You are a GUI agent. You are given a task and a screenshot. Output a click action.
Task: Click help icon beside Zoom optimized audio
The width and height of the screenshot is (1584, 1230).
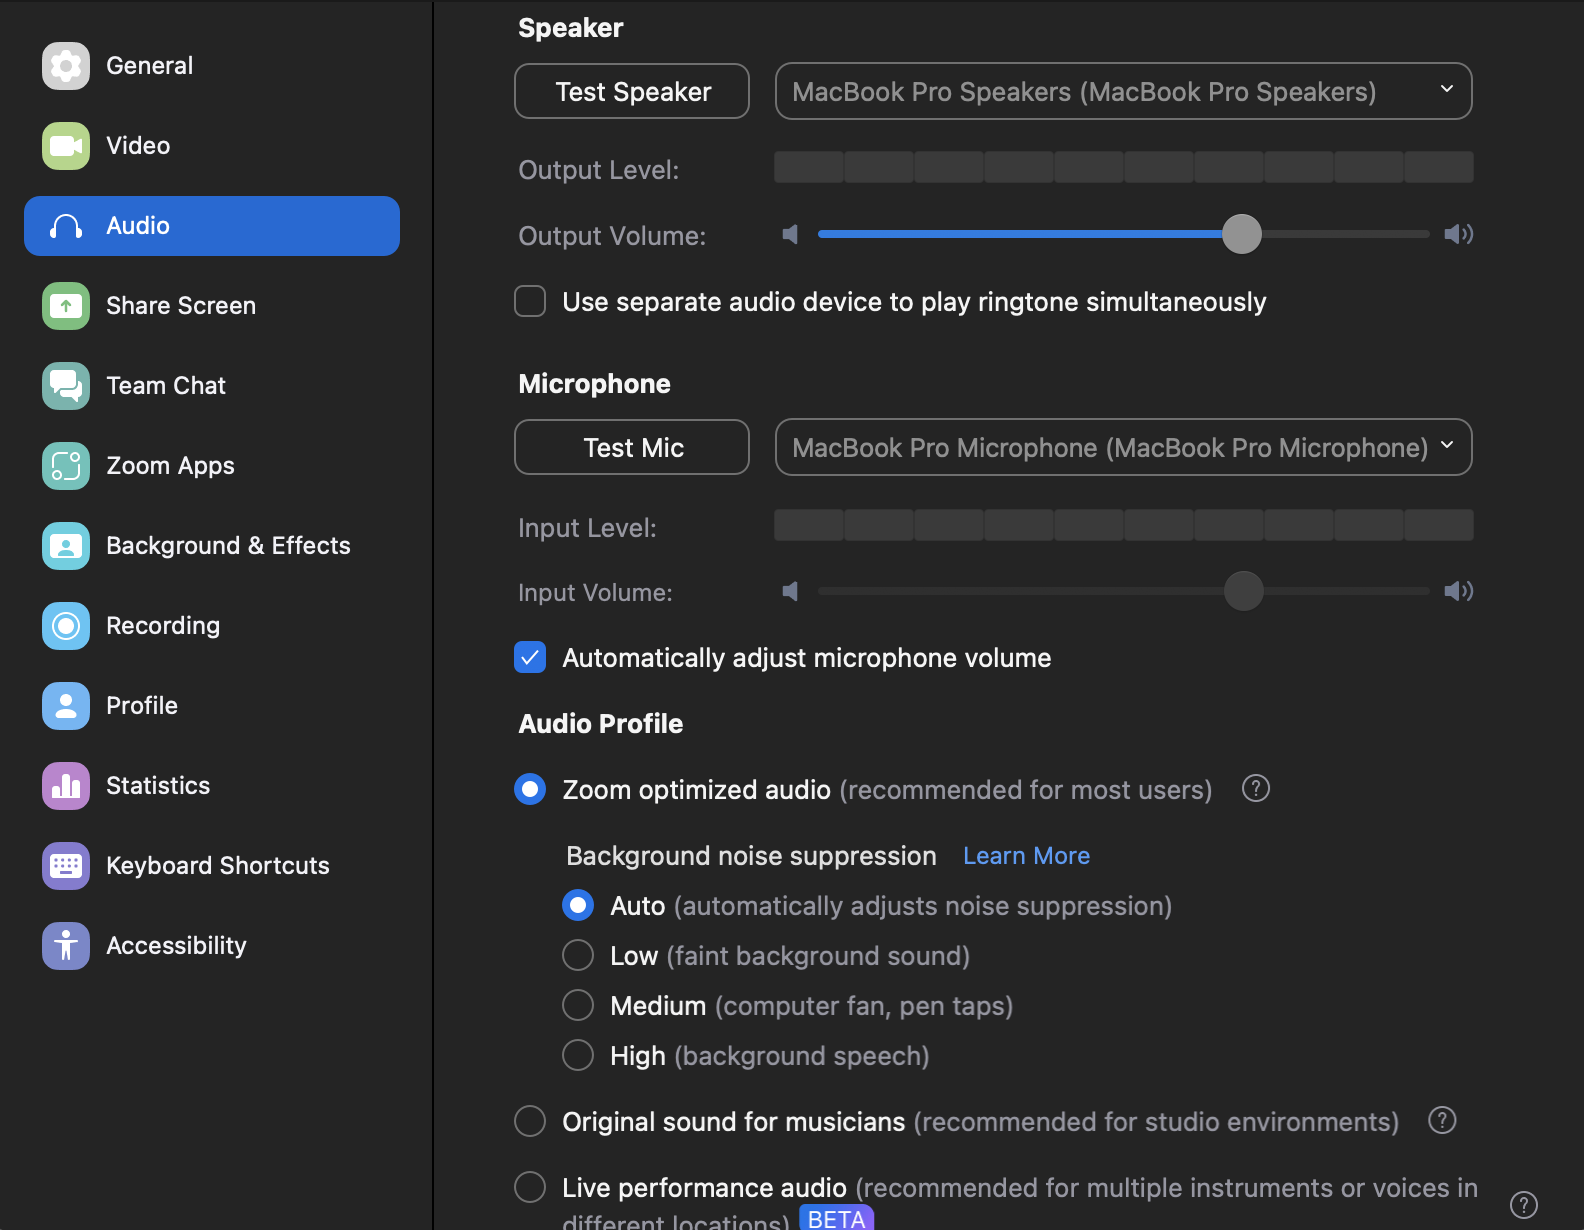[1256, 789]
